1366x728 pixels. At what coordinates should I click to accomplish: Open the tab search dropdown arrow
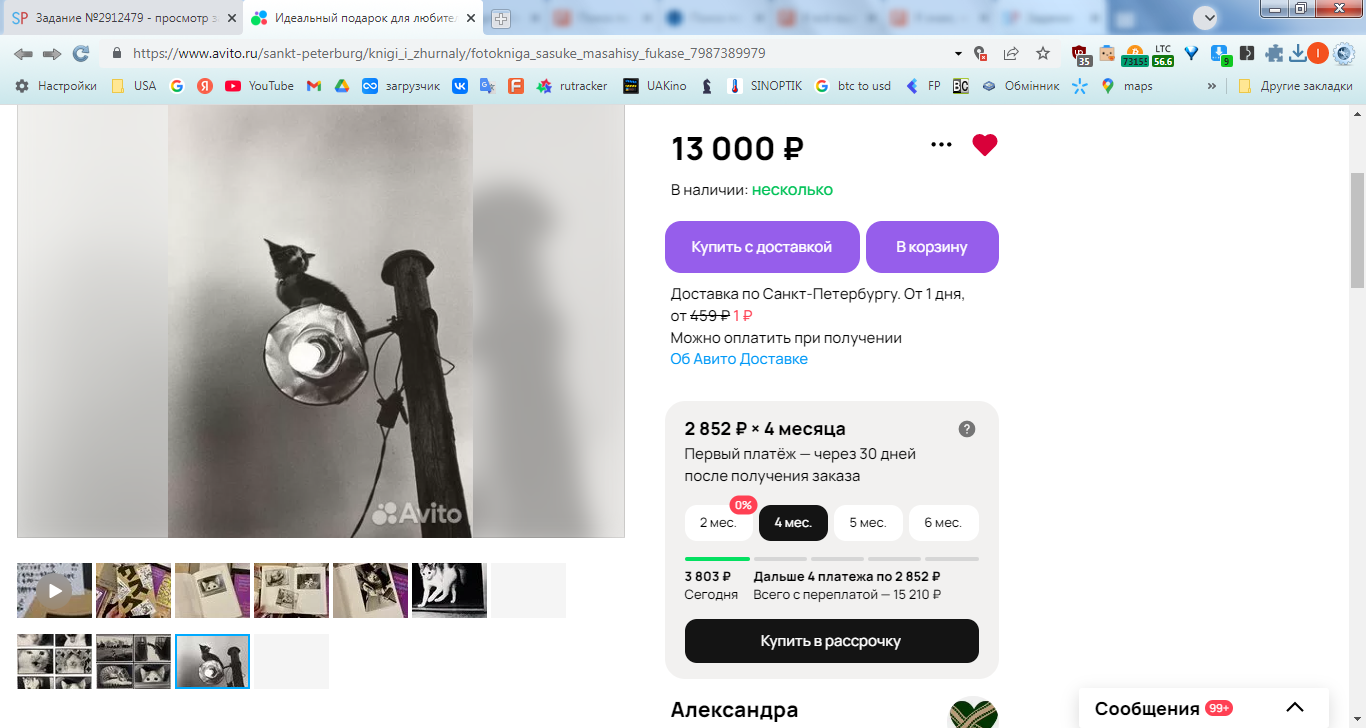(1208, 17)
